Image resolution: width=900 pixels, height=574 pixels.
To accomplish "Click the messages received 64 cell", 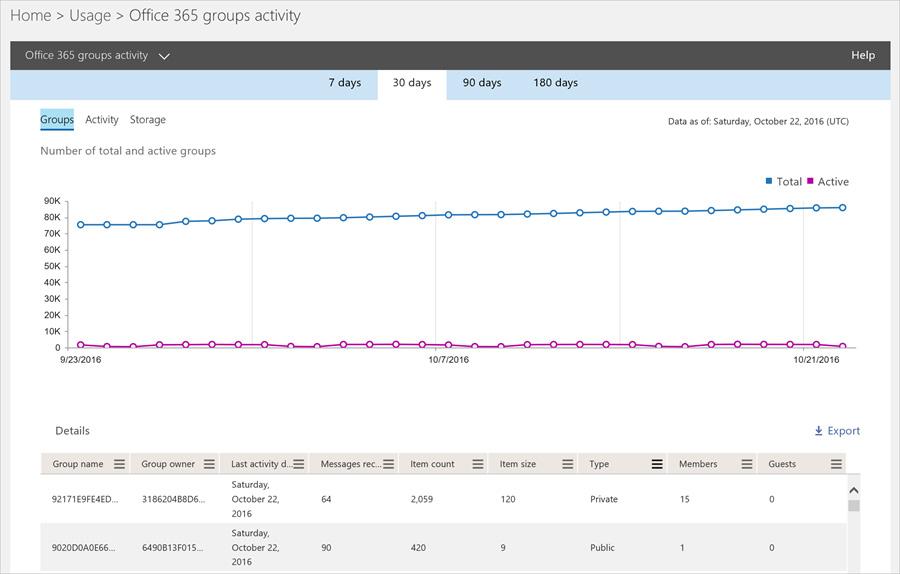I will click(x=326, y=499).
